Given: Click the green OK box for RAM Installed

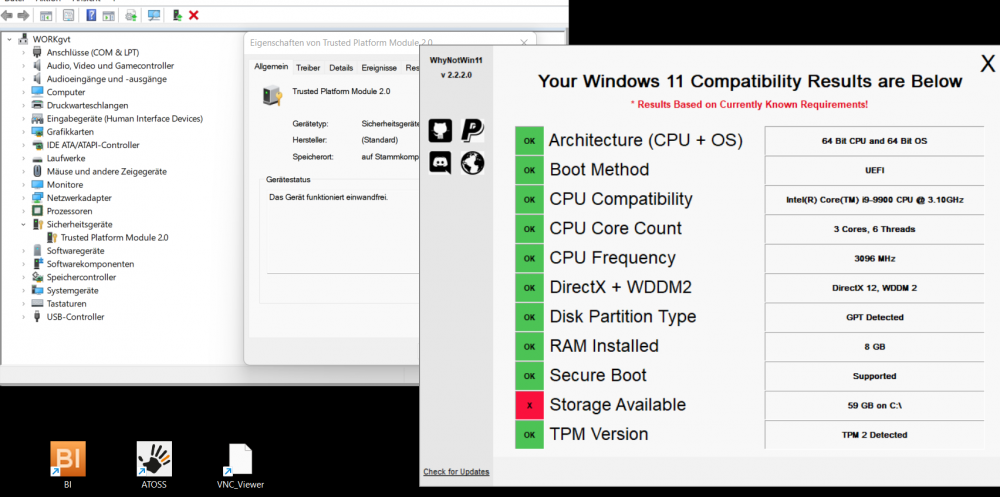Looking at the screenshot, I should (x=529, y=346).
